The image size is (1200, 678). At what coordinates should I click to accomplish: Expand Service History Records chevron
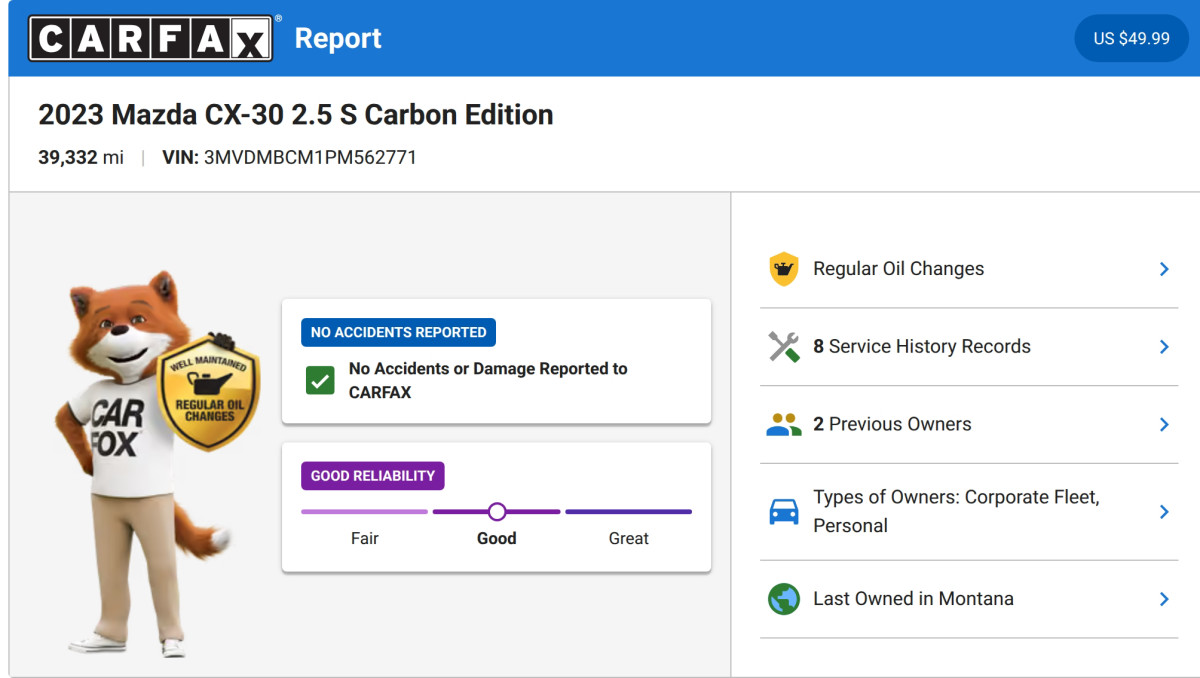(x=1164, y=347)
